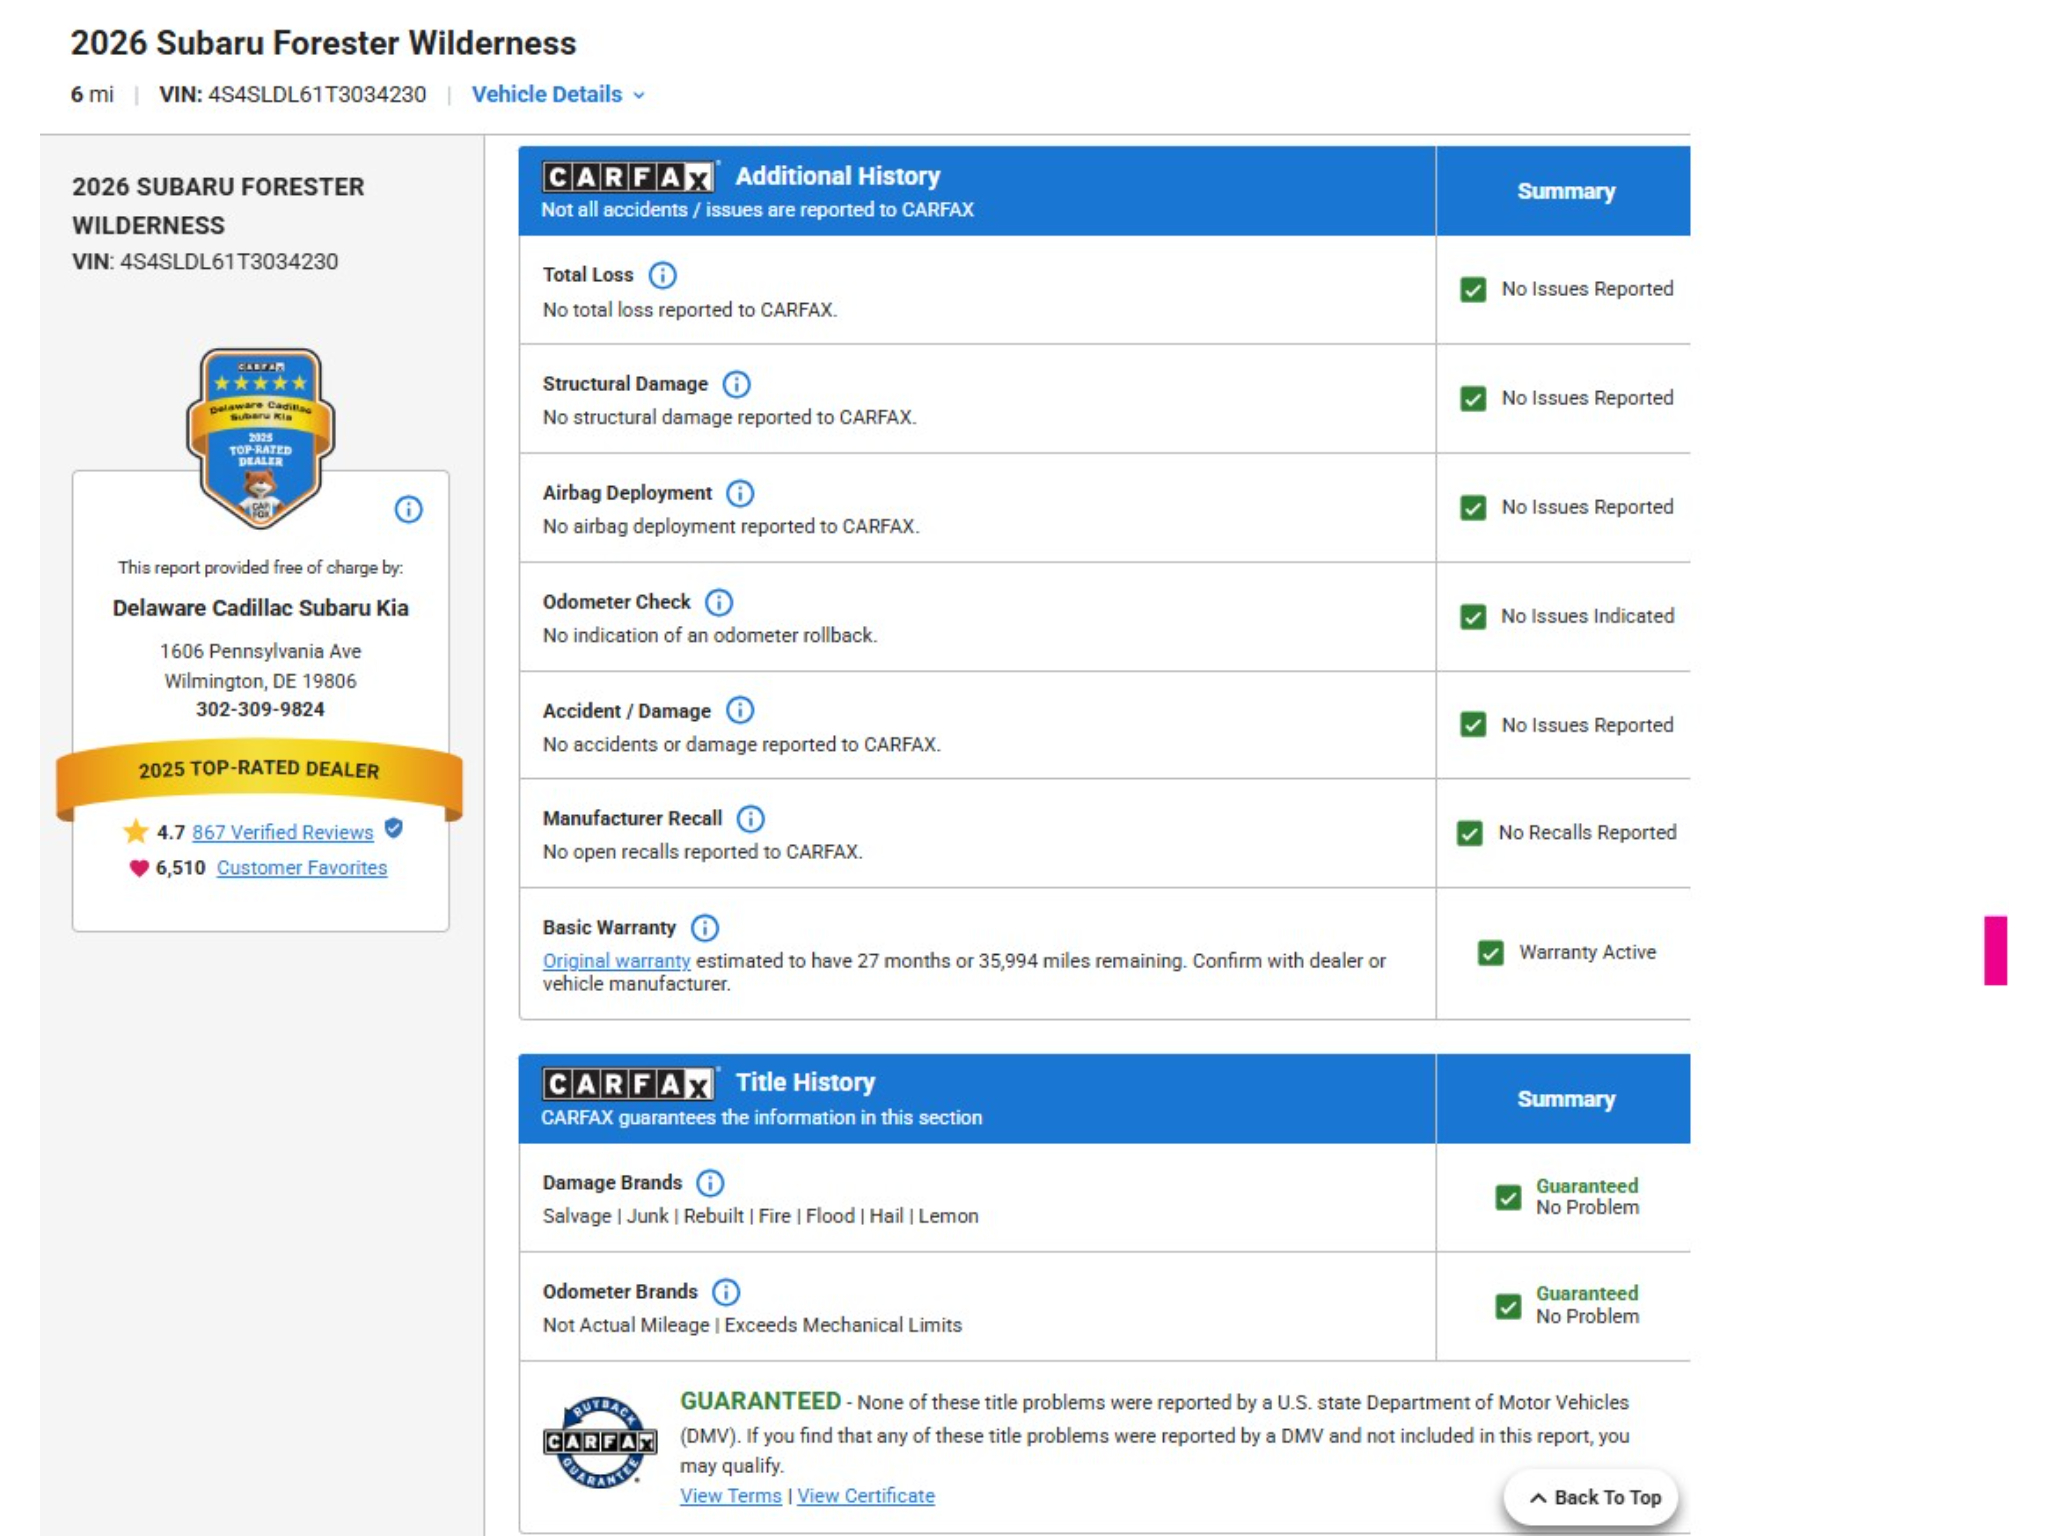This screenshot has width=2048, height=1536.
Task: Open Airbag Deployment info icon
Action: click(740, 493)
